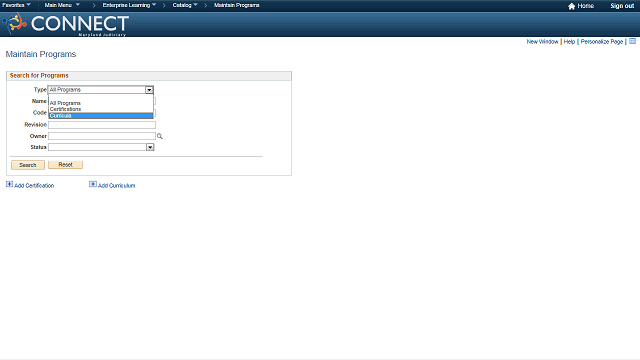Click the Home house icon
Screen dimensions: 640x360
click(571, 6)
